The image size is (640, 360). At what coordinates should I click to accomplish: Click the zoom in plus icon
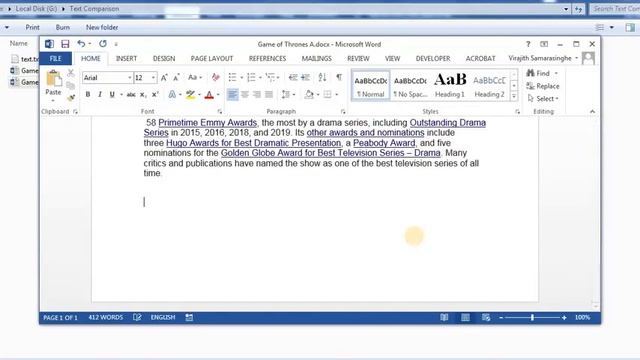[x=564, y=318]
